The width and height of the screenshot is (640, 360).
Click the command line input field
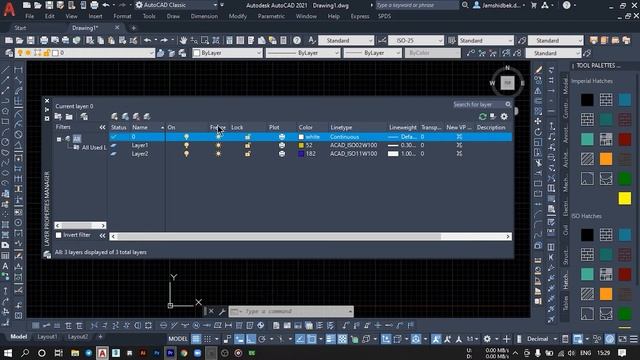pos(291,312)
